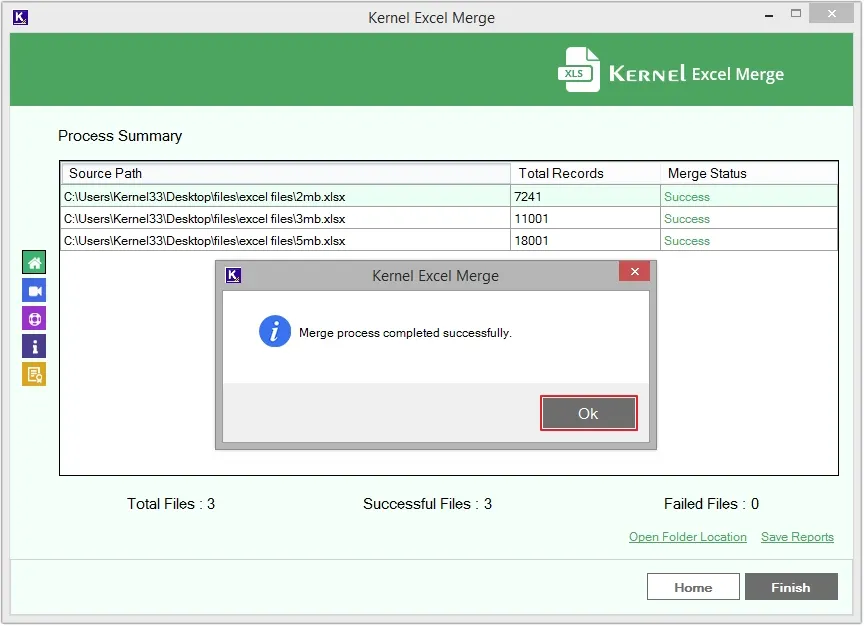
Task: Click the Source Path column header
Action: pyautogui.click(x=285, y=173)
